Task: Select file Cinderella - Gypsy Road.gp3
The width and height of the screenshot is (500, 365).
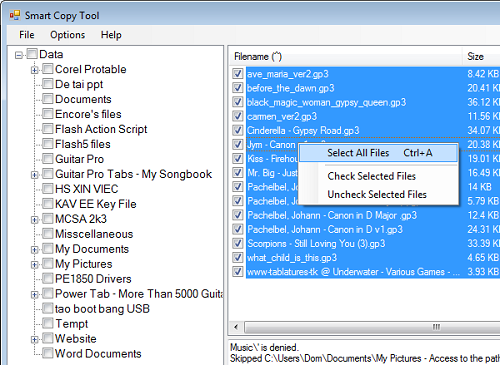Action: (303, 130)
